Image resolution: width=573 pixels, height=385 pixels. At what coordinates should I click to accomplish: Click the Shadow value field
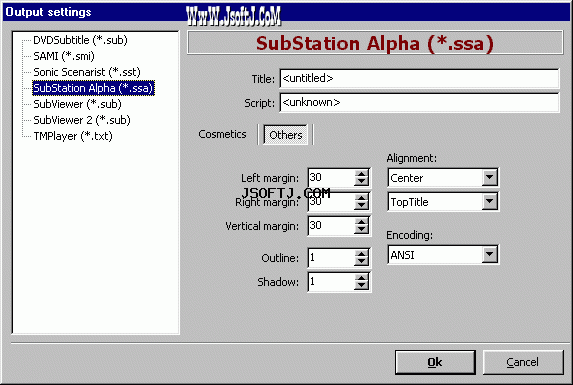click(331, 282)
